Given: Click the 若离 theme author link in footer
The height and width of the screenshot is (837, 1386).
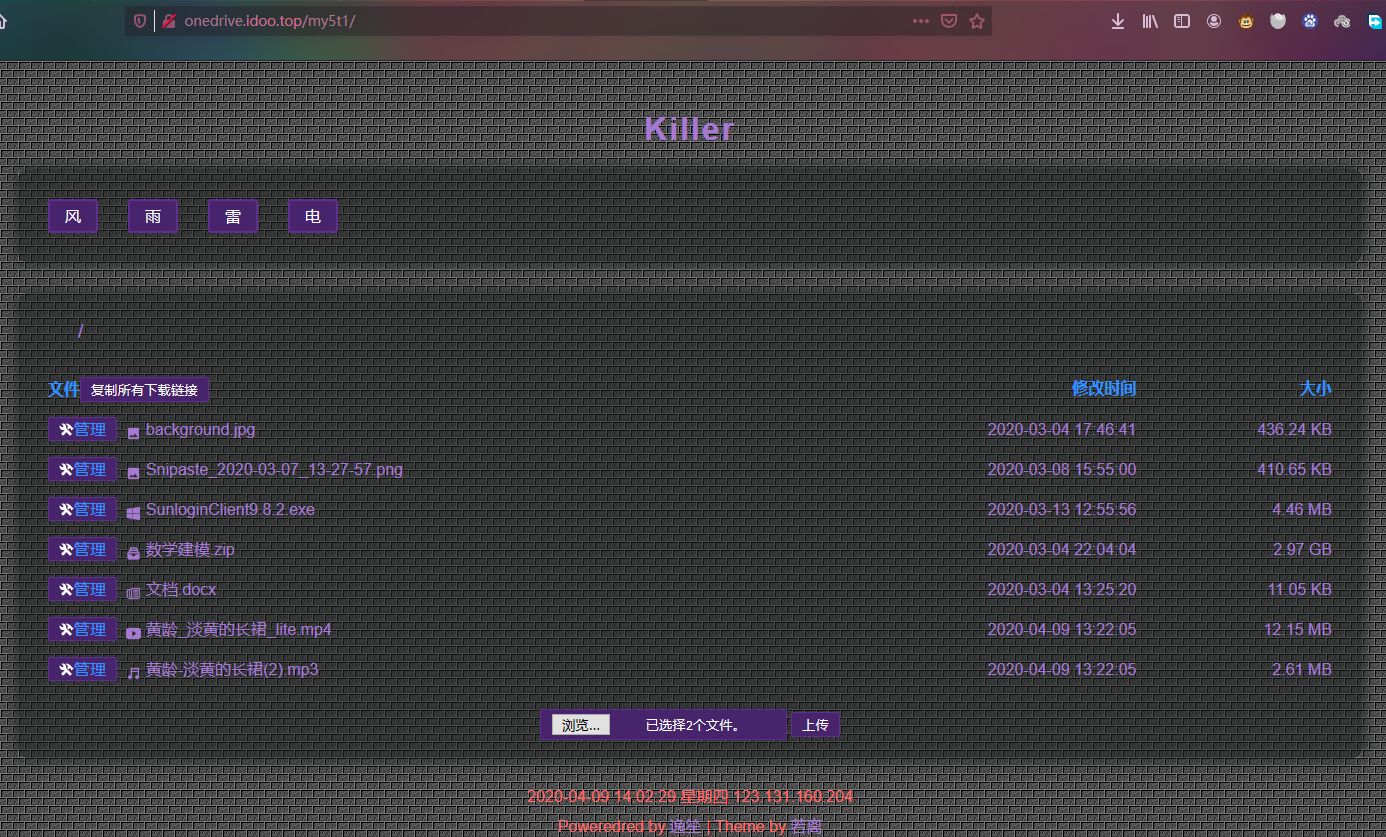Looking at the screenshot, I should [806, 827].
